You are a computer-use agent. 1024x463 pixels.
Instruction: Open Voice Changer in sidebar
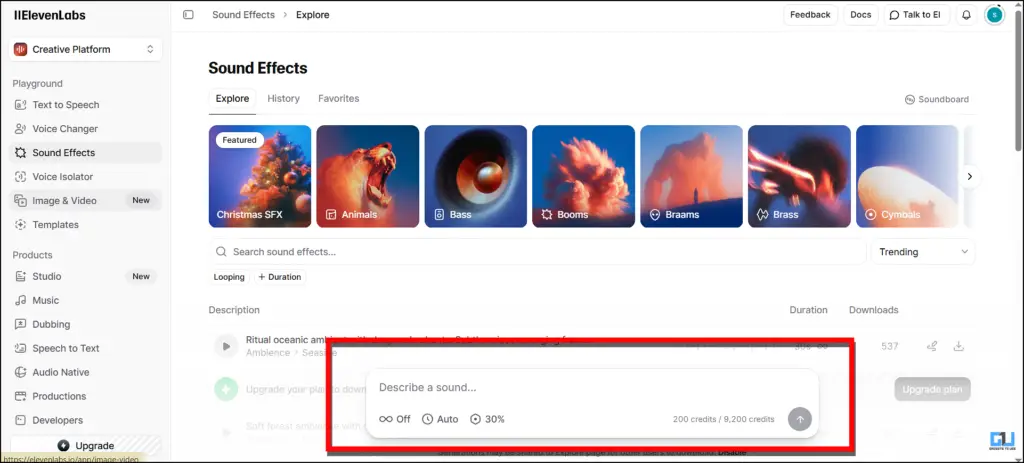[65, 129]
